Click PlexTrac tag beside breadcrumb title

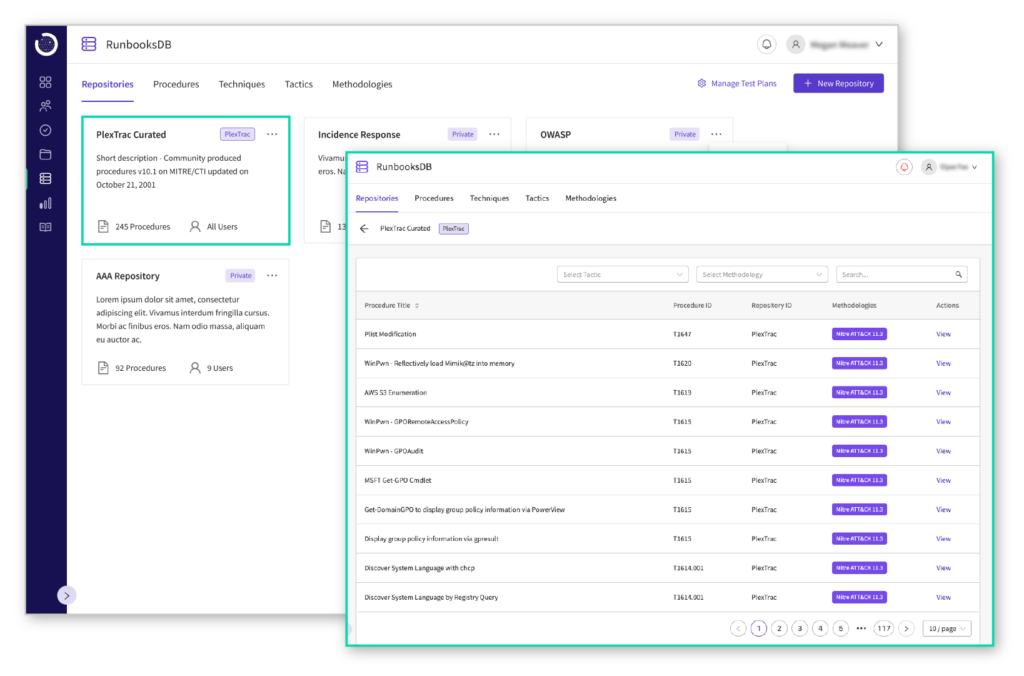point(453,229)
